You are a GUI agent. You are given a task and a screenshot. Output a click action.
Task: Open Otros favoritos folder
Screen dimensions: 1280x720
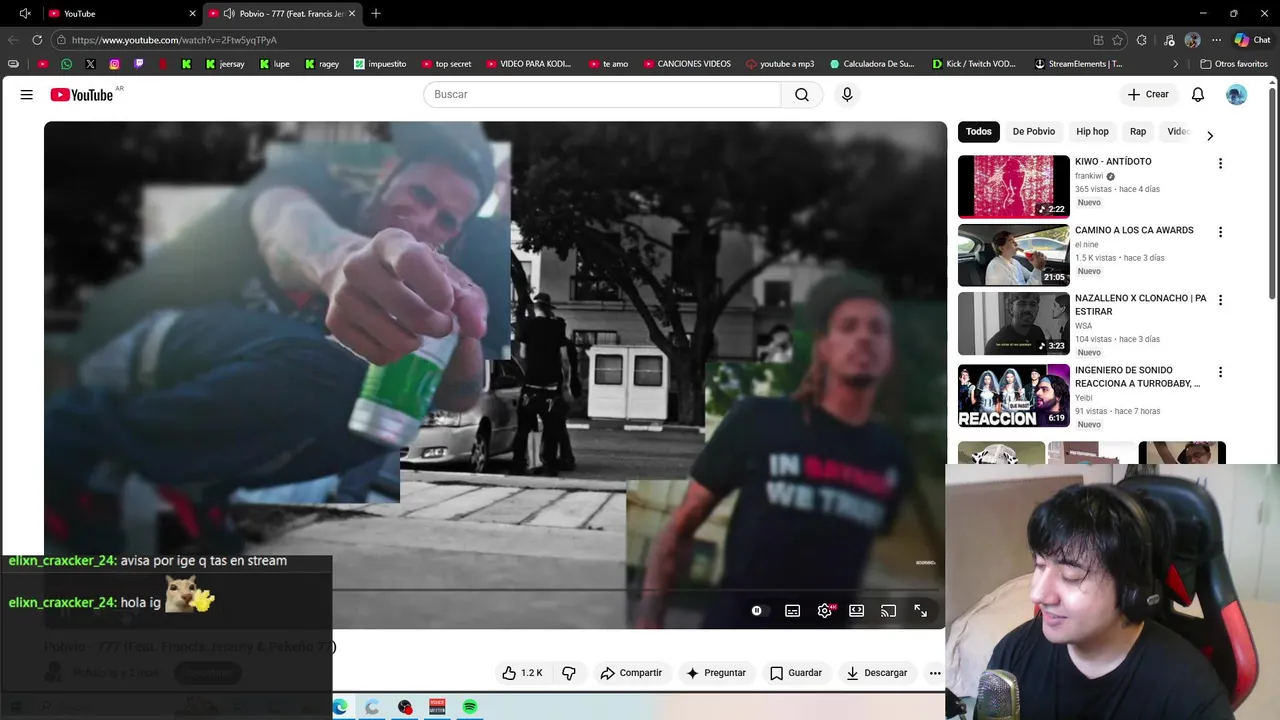click(1233, 64)
